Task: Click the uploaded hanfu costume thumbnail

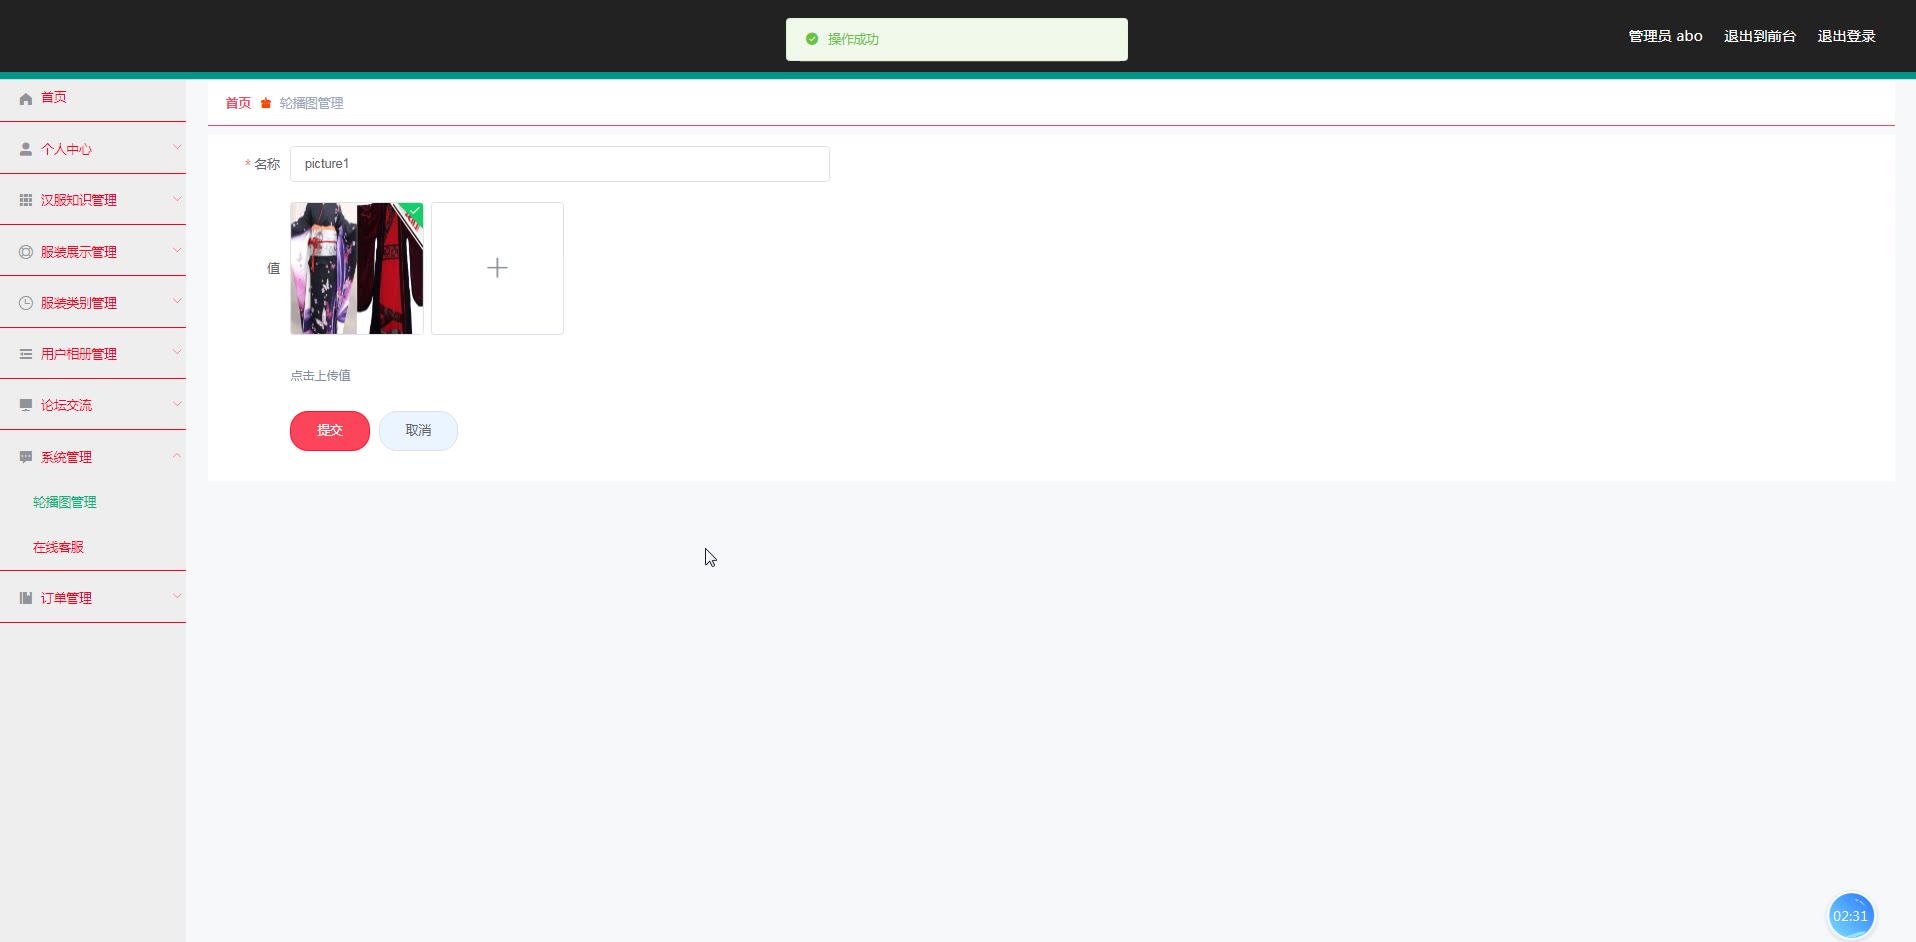Action: click(x=357, y=268)
